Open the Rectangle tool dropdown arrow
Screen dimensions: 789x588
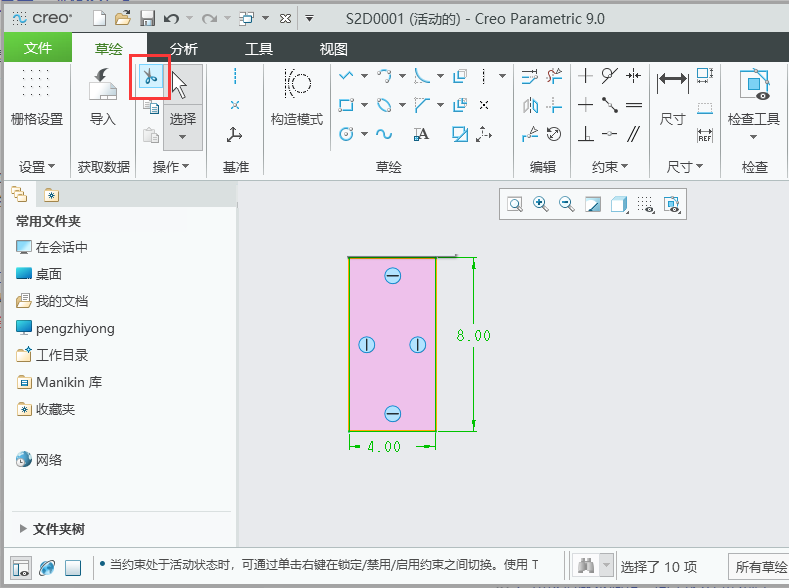364,105
